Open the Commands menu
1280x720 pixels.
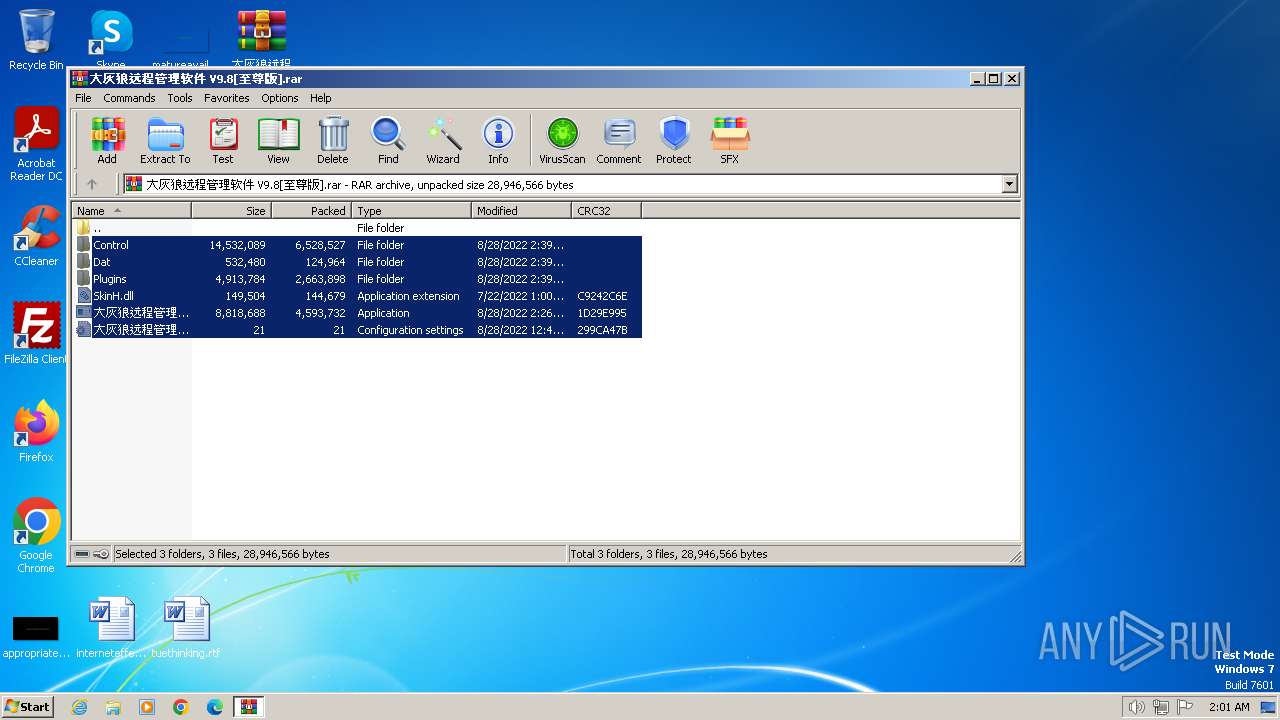129,98
